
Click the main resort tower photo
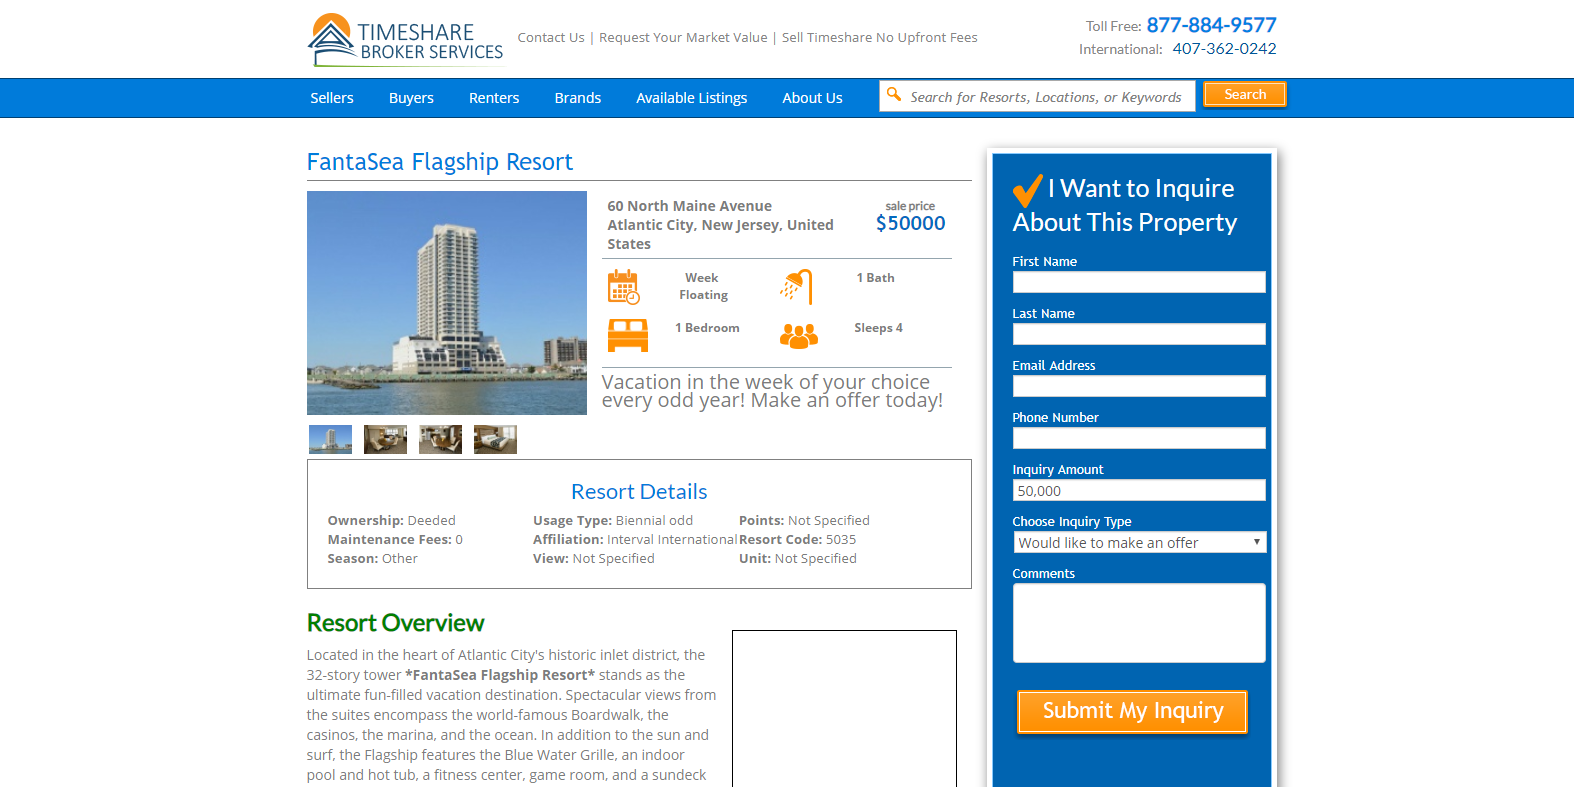coord(447,303)
